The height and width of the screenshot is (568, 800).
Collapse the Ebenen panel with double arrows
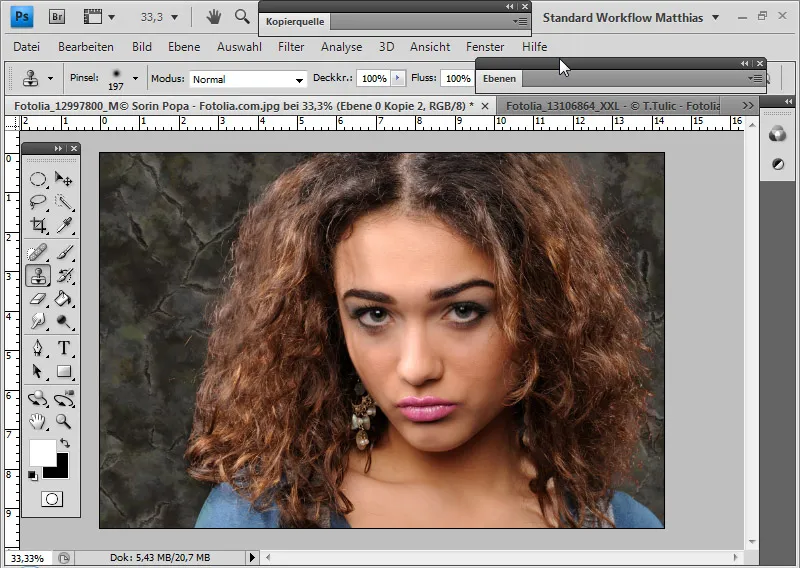point(744,64)
